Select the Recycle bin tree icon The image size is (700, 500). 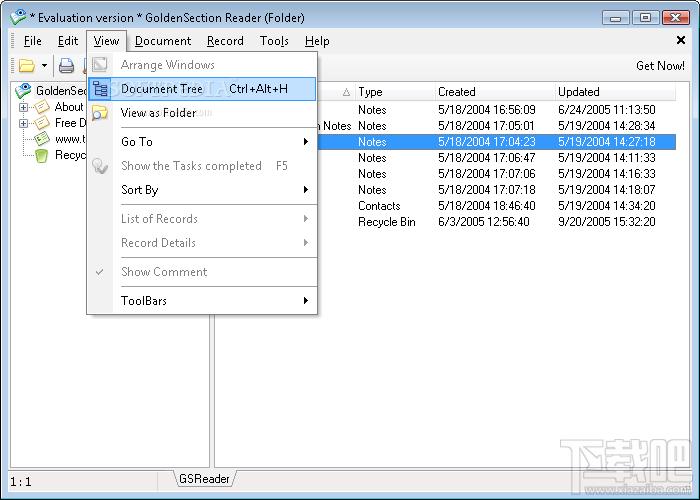(x=41, y=155)
